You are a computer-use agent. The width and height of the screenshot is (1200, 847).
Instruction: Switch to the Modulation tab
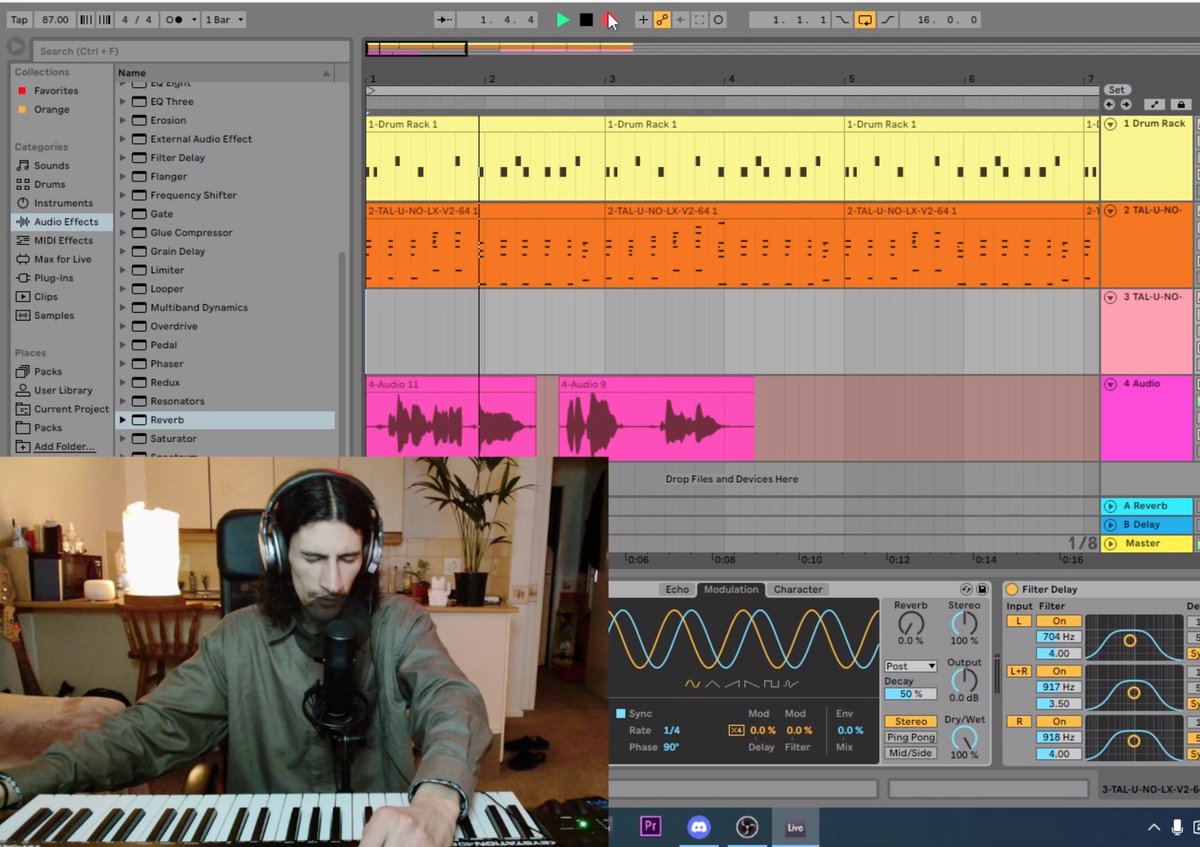tap(731, 589)
